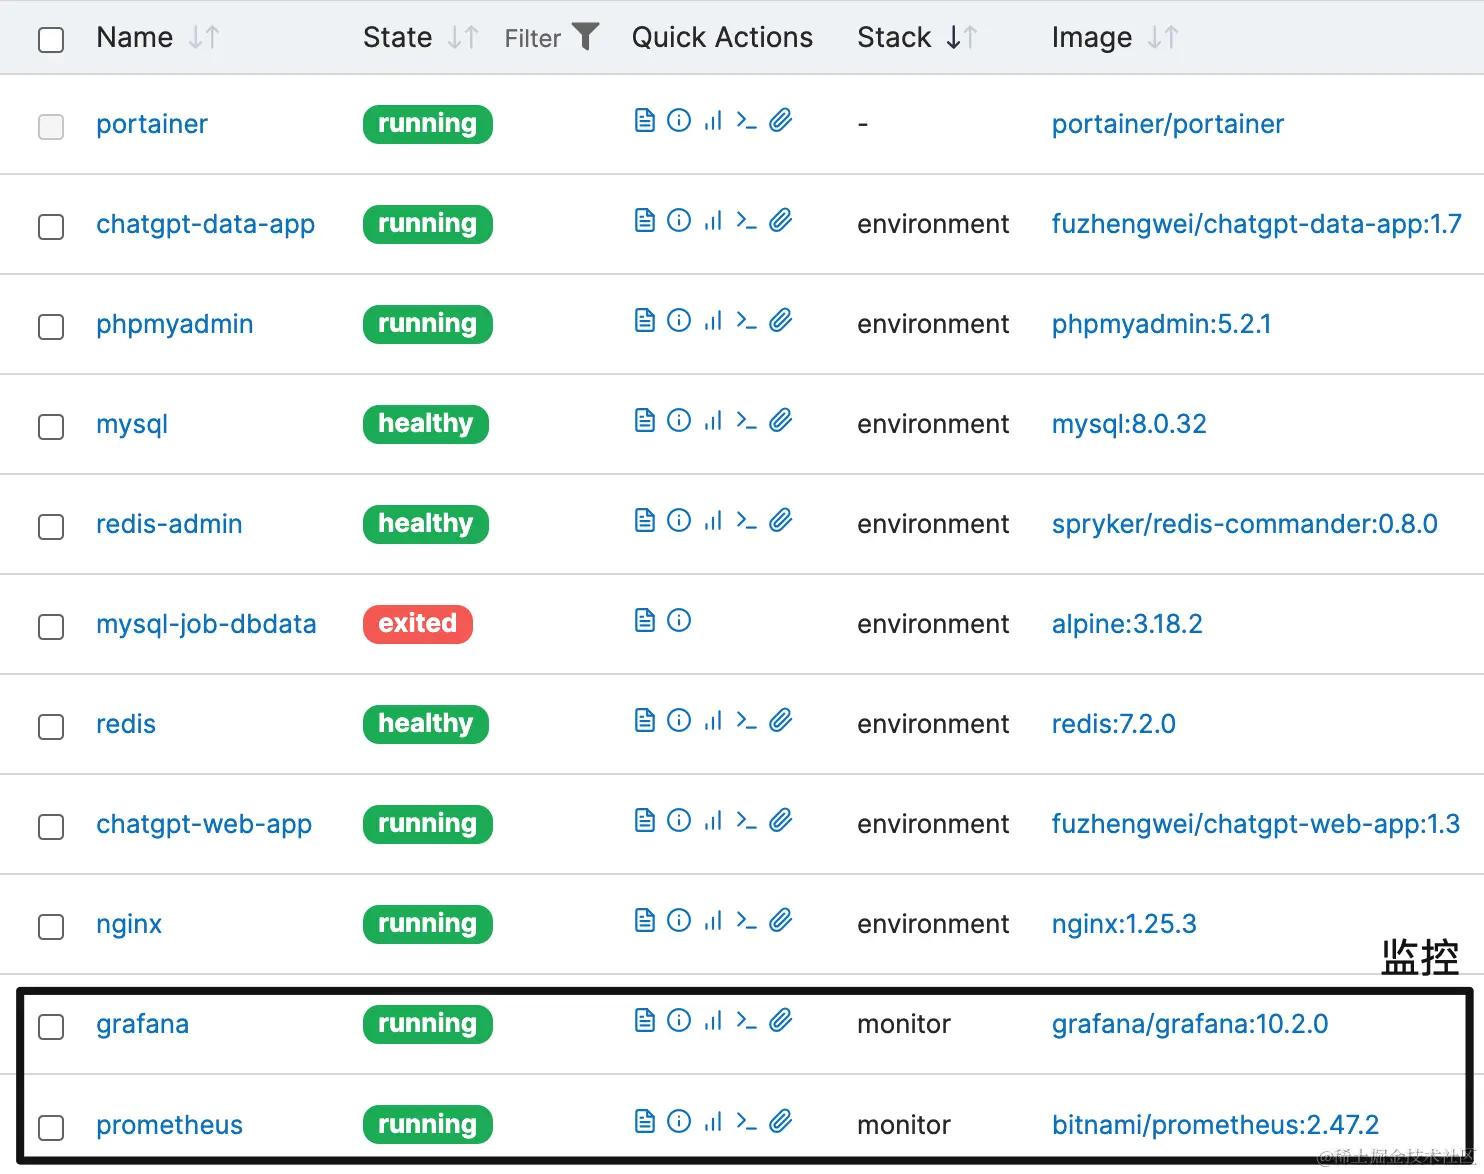Click monitor stack text in grafana row
1484x1174 pixels.
click(x=904, y=1024)
